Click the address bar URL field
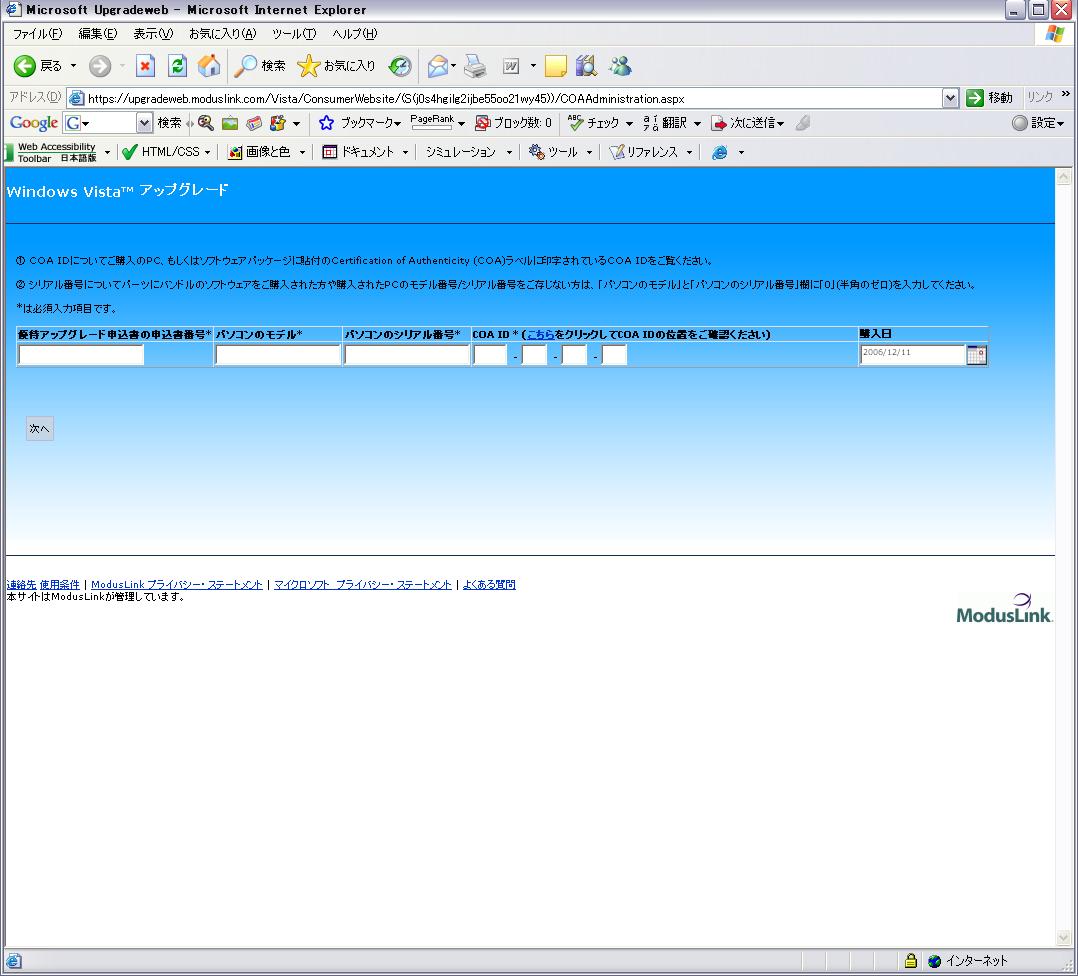This screenshot has height=976, width=1078. click(504, 98)
